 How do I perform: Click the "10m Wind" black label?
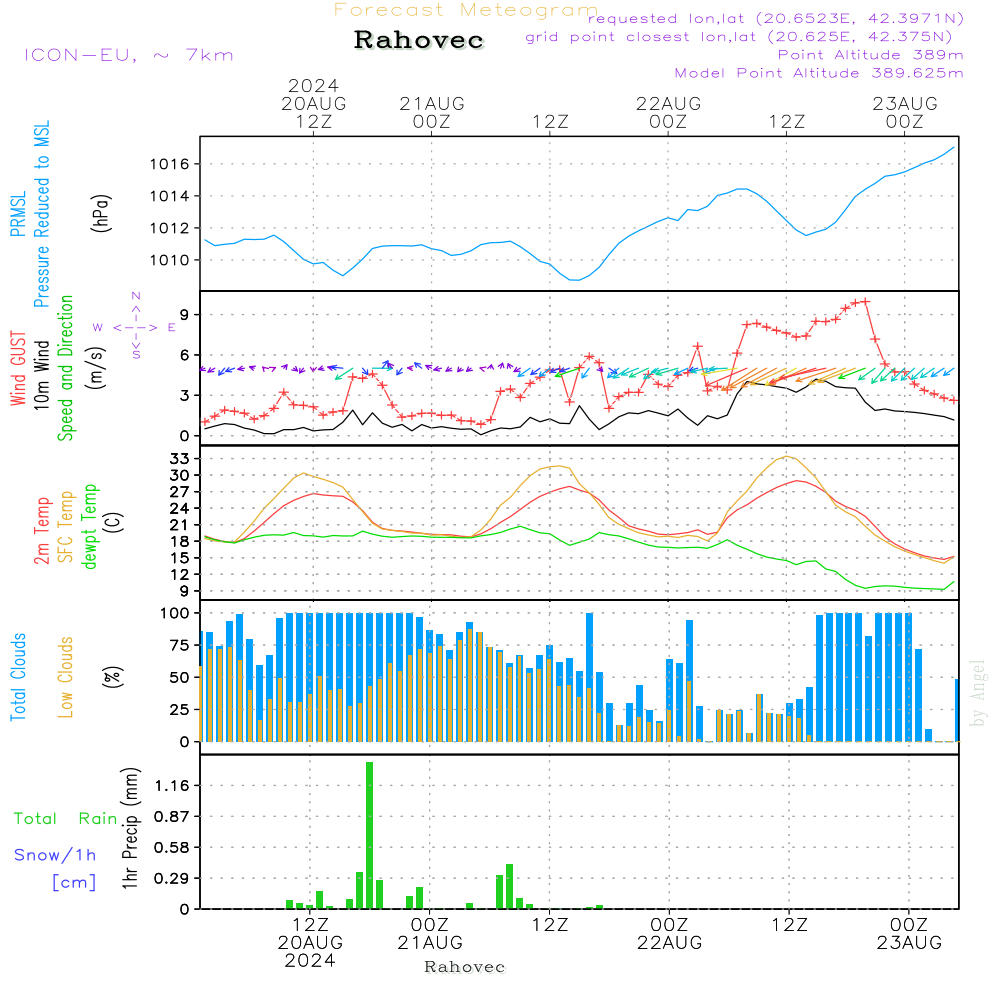(41, 375)
